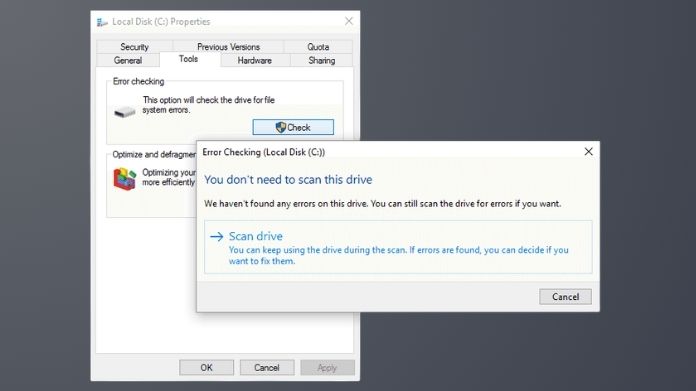Image resolution: width=696 pixels, height=391 pixels.
Task: Click the 'You don't need to scan this drive' heading
Action: (x=288, y=180)
